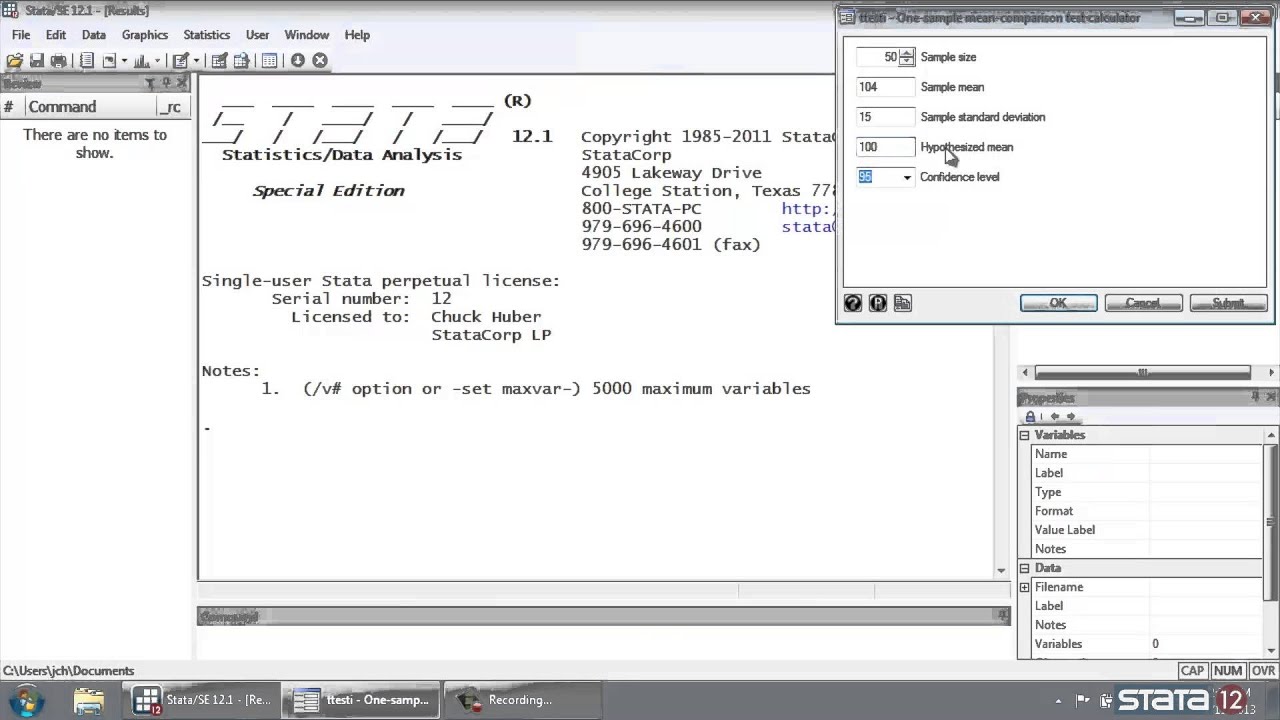1280x720 pixels.
Task: Expand the Filename row in Properties
Action: [1024, 587]
